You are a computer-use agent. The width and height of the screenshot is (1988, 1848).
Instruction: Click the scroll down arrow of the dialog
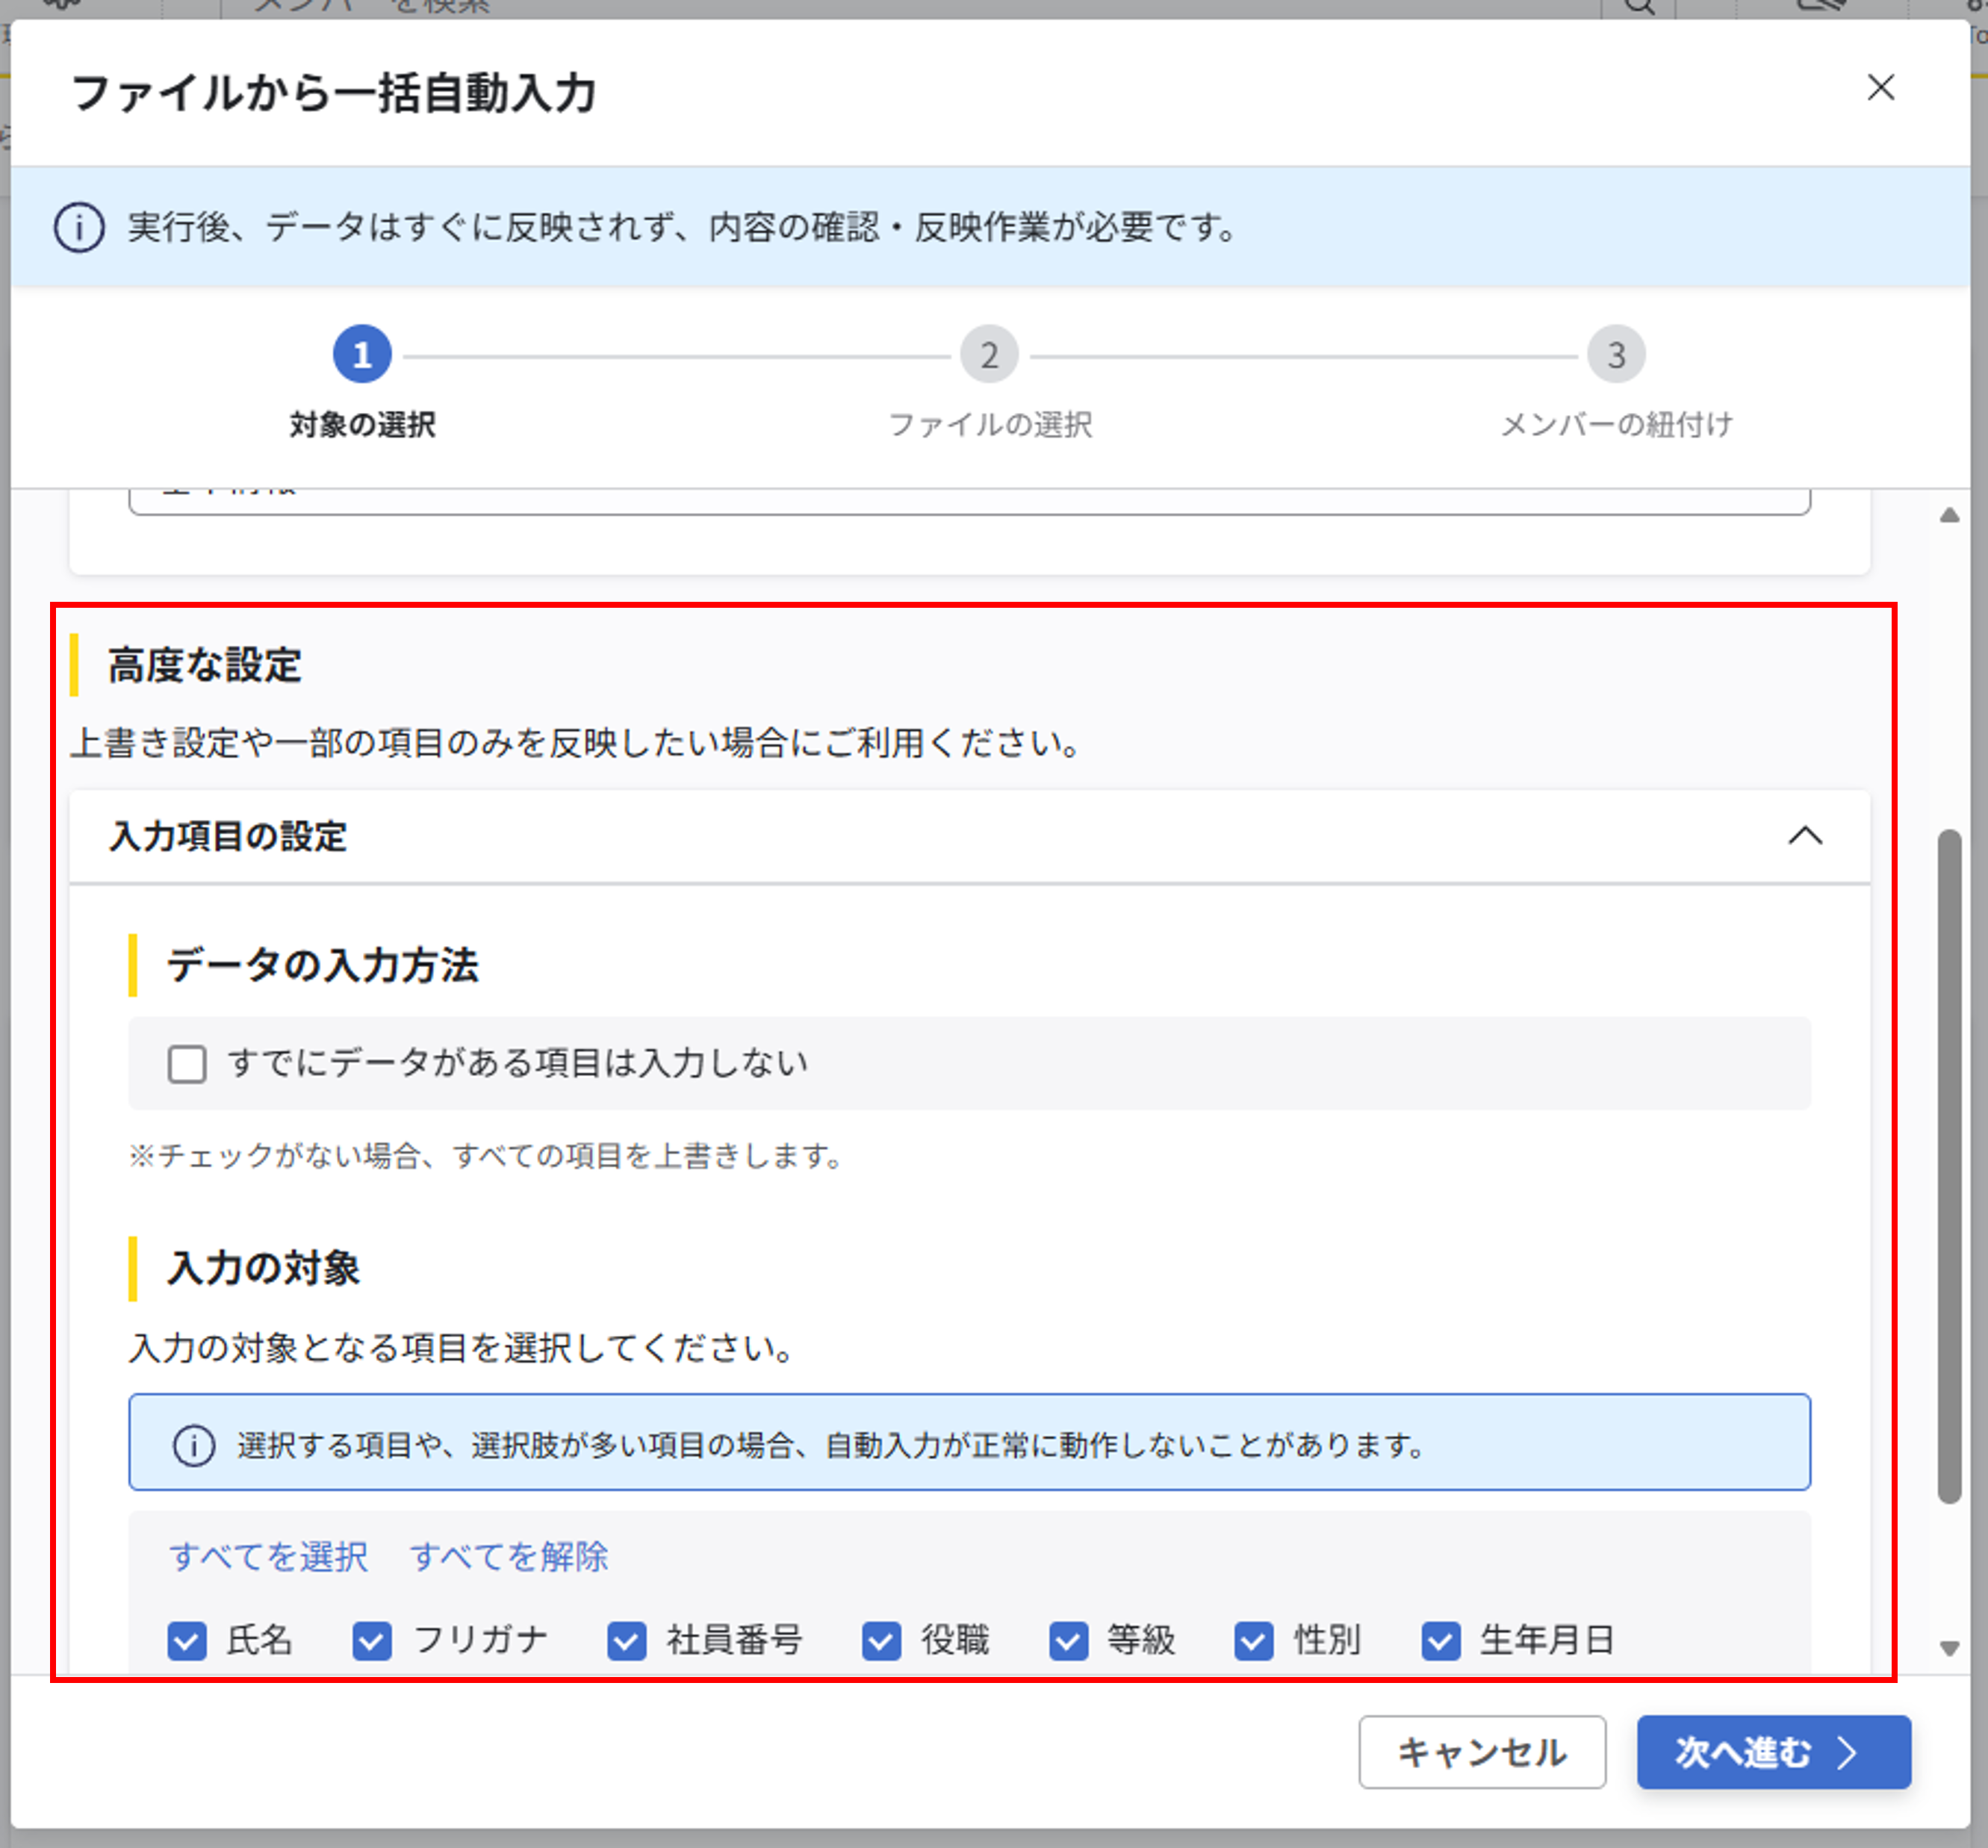click(1949, 1648)
